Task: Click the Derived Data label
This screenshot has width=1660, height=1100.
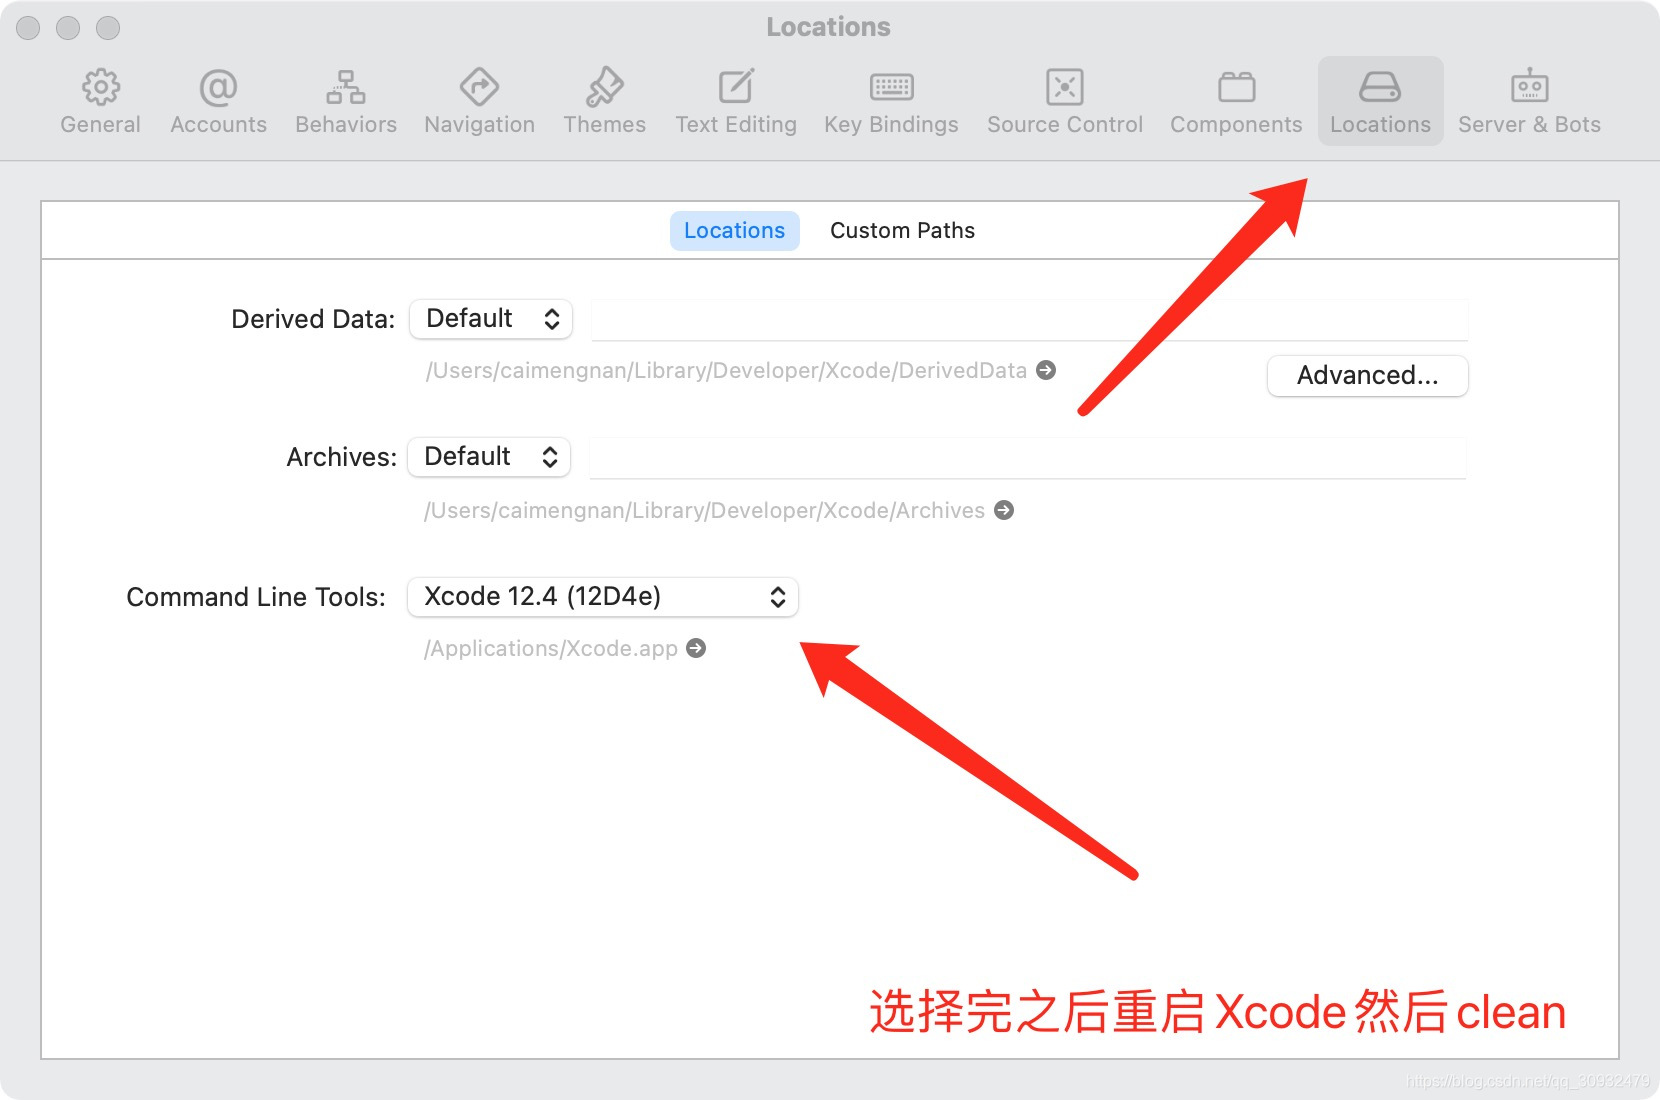Action: tap(313, 319)
